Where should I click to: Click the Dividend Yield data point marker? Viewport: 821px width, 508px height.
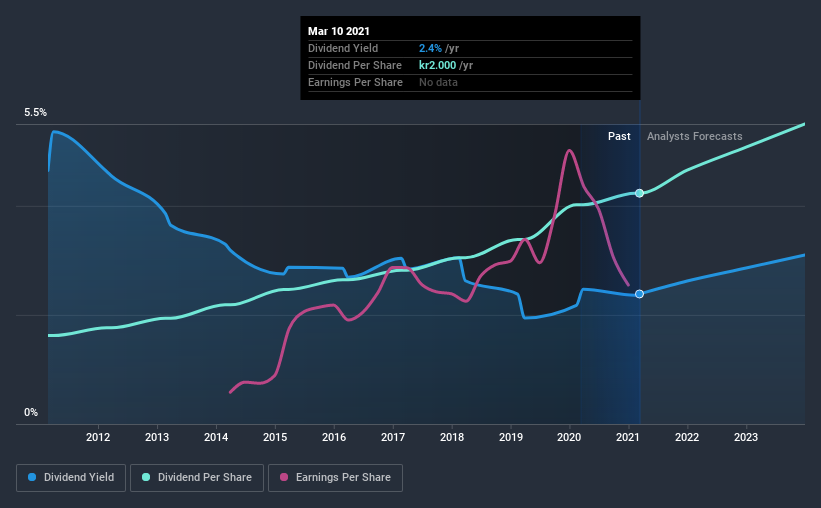(x=639, y=294)
